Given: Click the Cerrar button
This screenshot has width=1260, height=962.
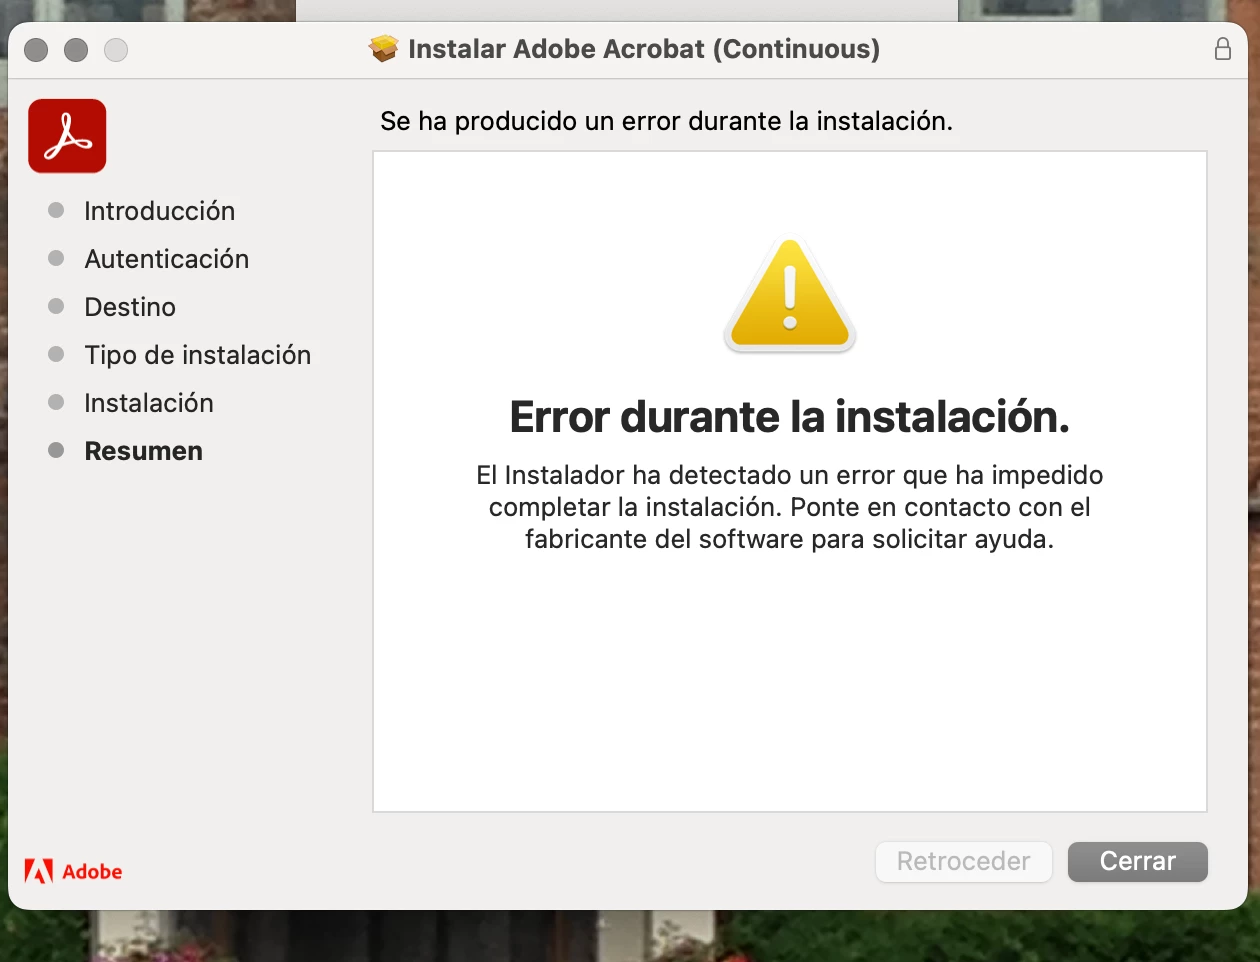Looking at the screenshot, I should coord(1137,861).
